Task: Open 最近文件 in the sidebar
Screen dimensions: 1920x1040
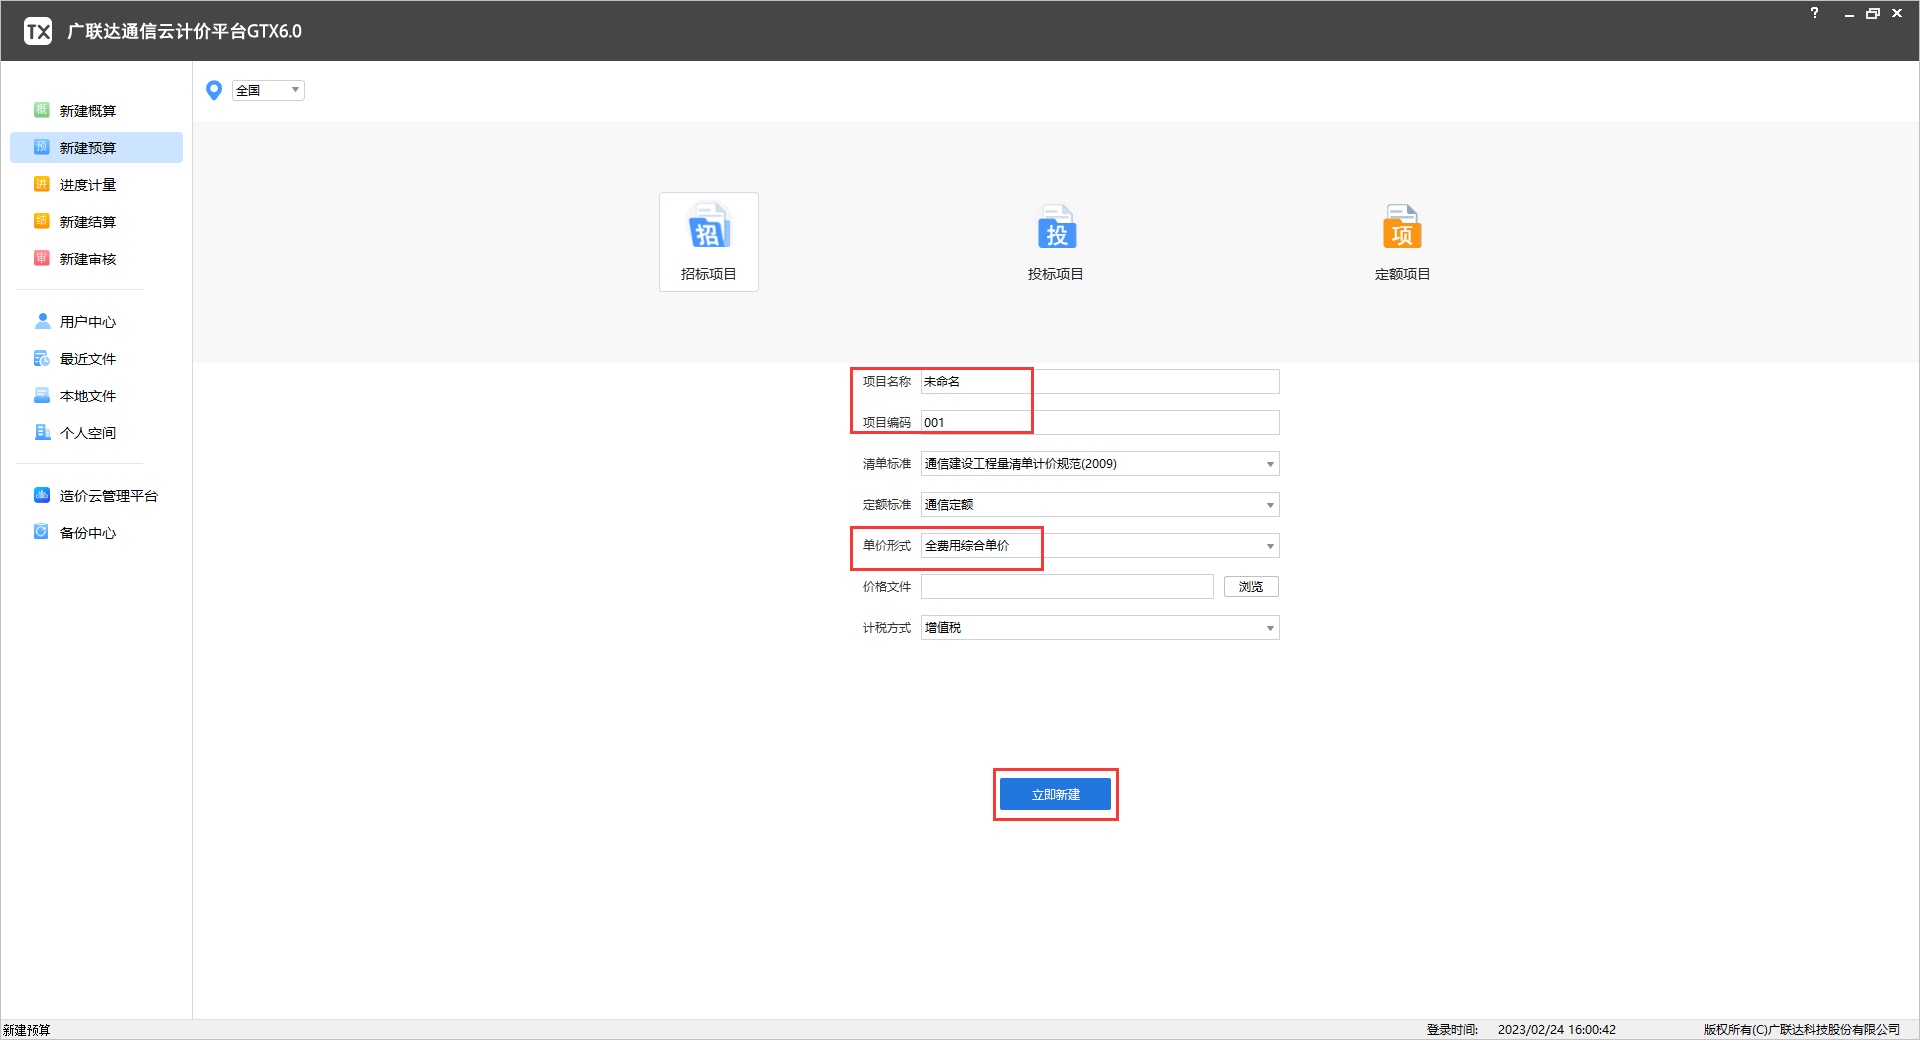Action: pos(87,359)
